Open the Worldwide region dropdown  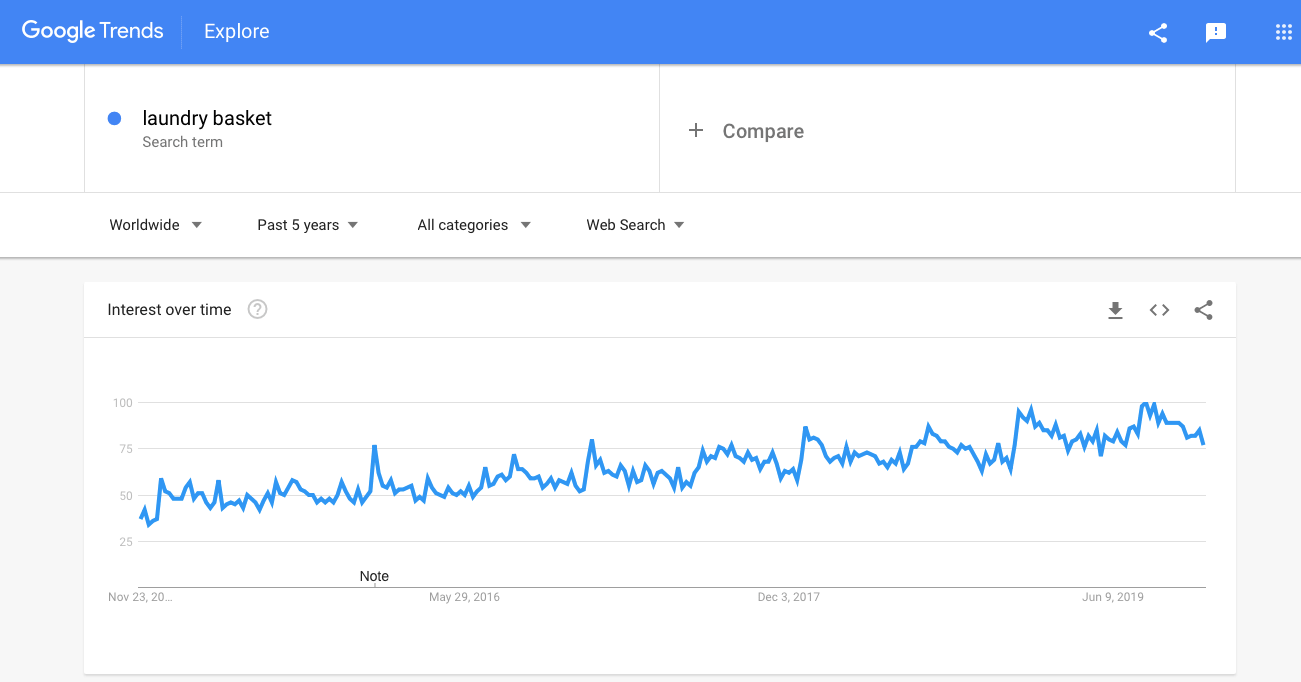[x=156, y=225]
